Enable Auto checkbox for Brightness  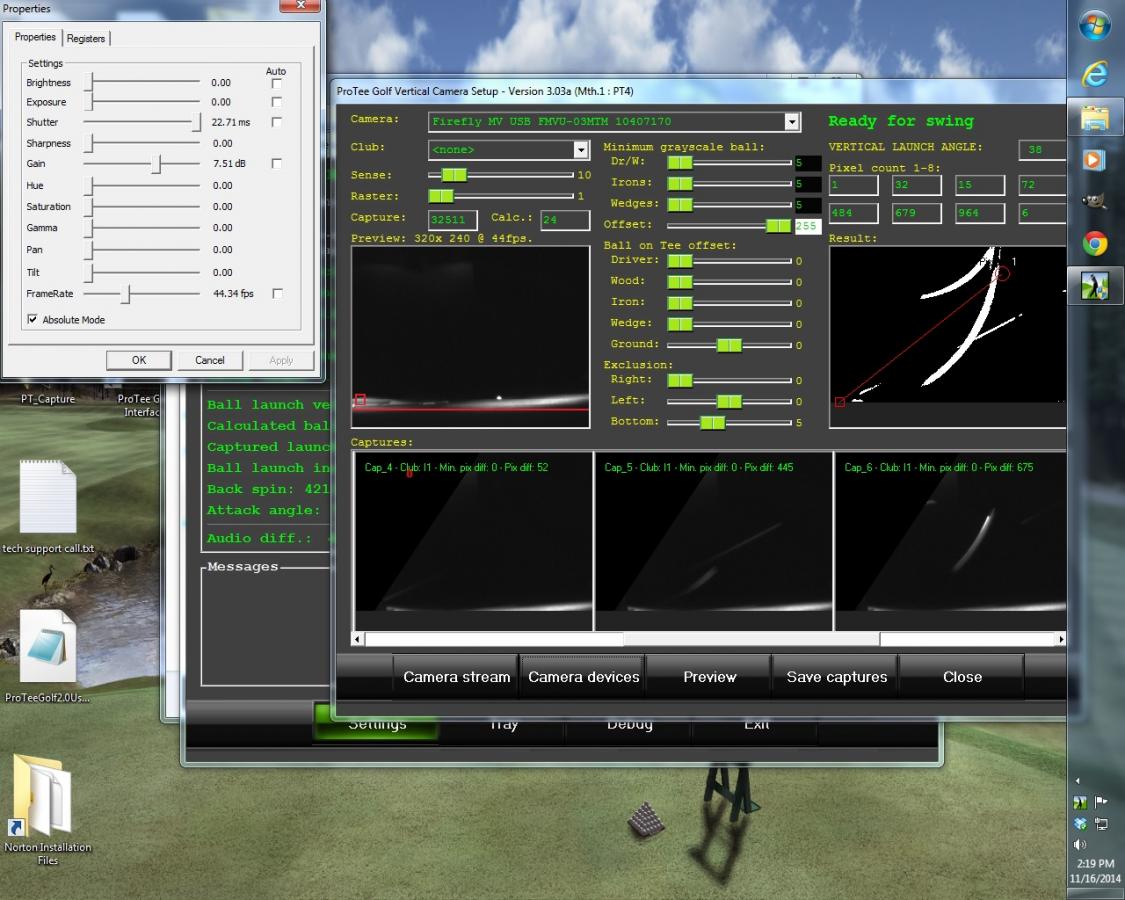[277, 83]
